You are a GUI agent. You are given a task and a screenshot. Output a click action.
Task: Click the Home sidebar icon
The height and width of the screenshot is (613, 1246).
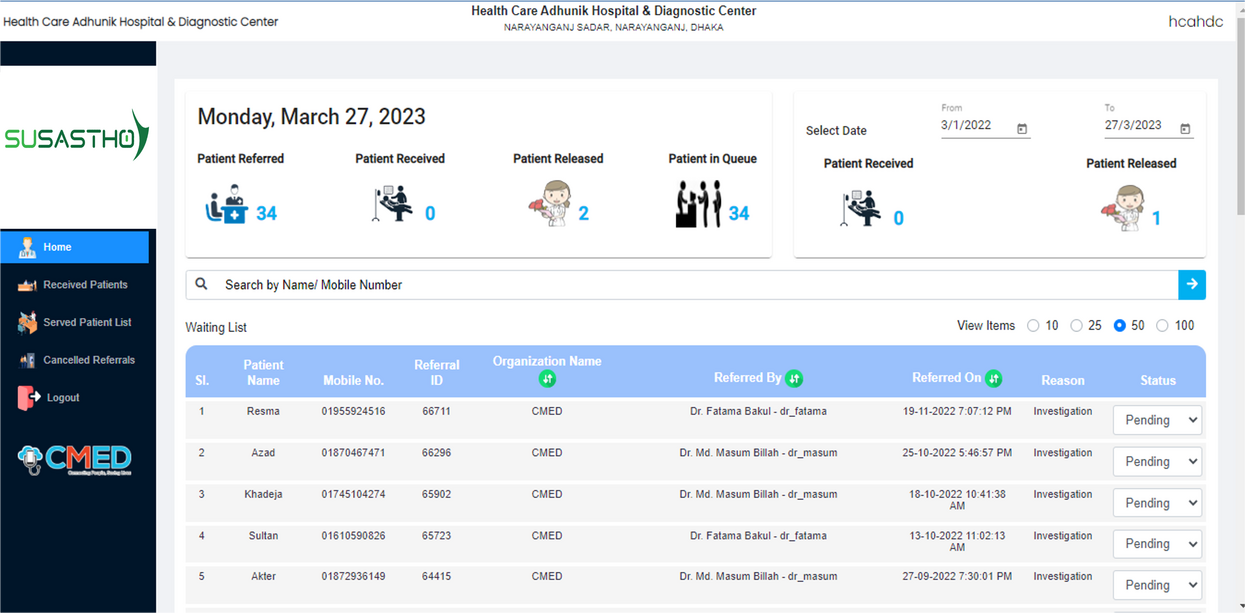click(27, 247)
